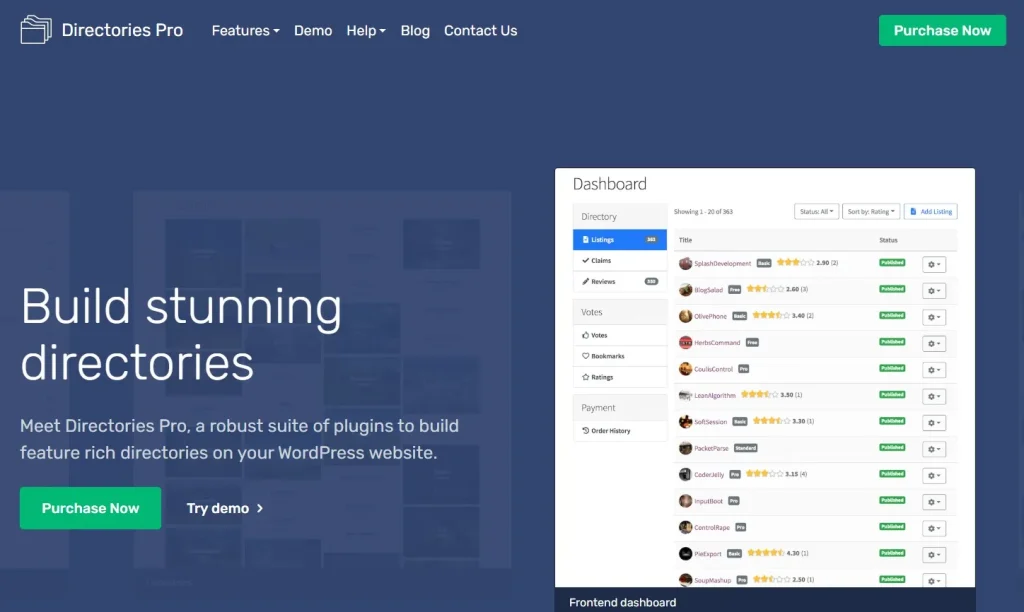Image resolution: width=1024 pixels, height=612 pixels.
Task: Click the Listings count badge
Action: tap(651, 240)
